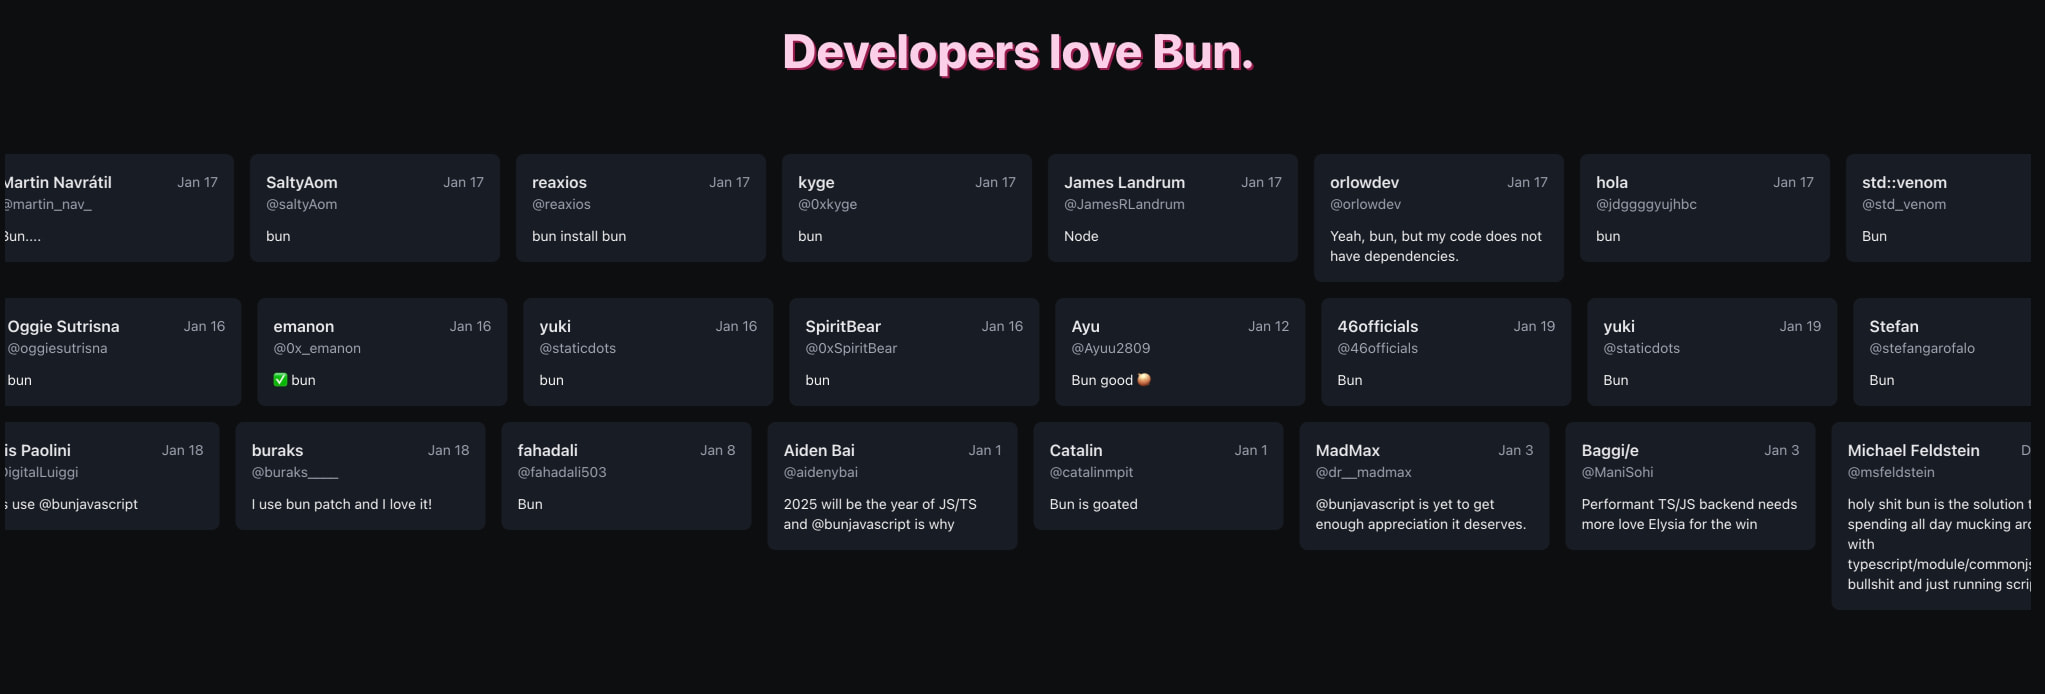2045x694 pixels.
Task: Click the @stefangarofalo handle
Action: (1922, 348)
